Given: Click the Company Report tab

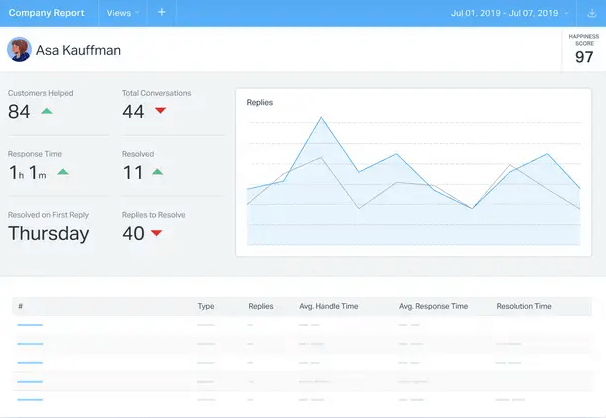Looking at the screenshot, I should [x=46, y=13].
